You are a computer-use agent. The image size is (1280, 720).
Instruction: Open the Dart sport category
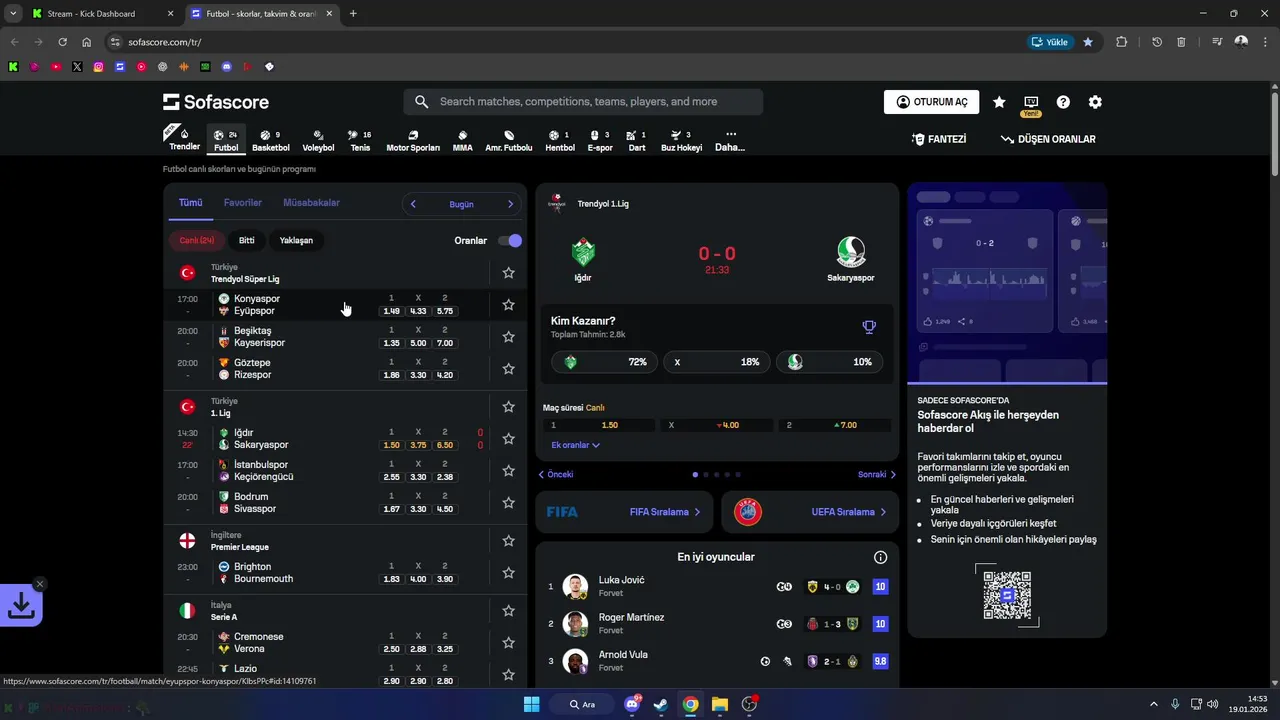click(636, 140)
